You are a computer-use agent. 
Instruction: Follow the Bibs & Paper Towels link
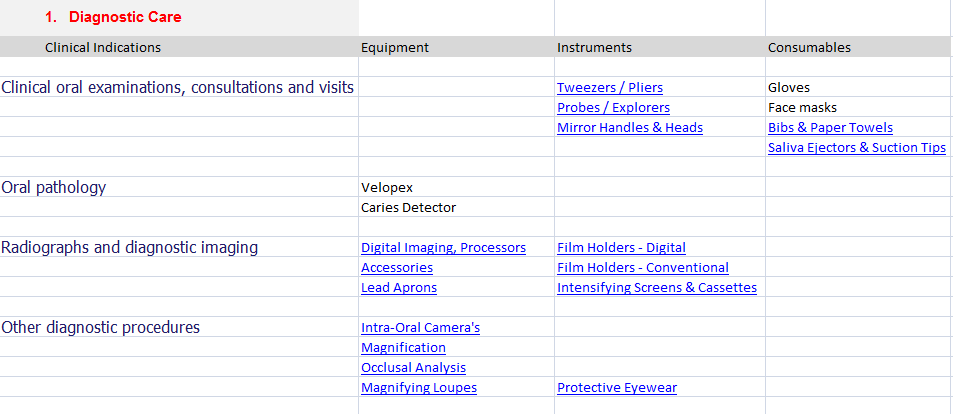pyautogui.click(x=830, y=128)
